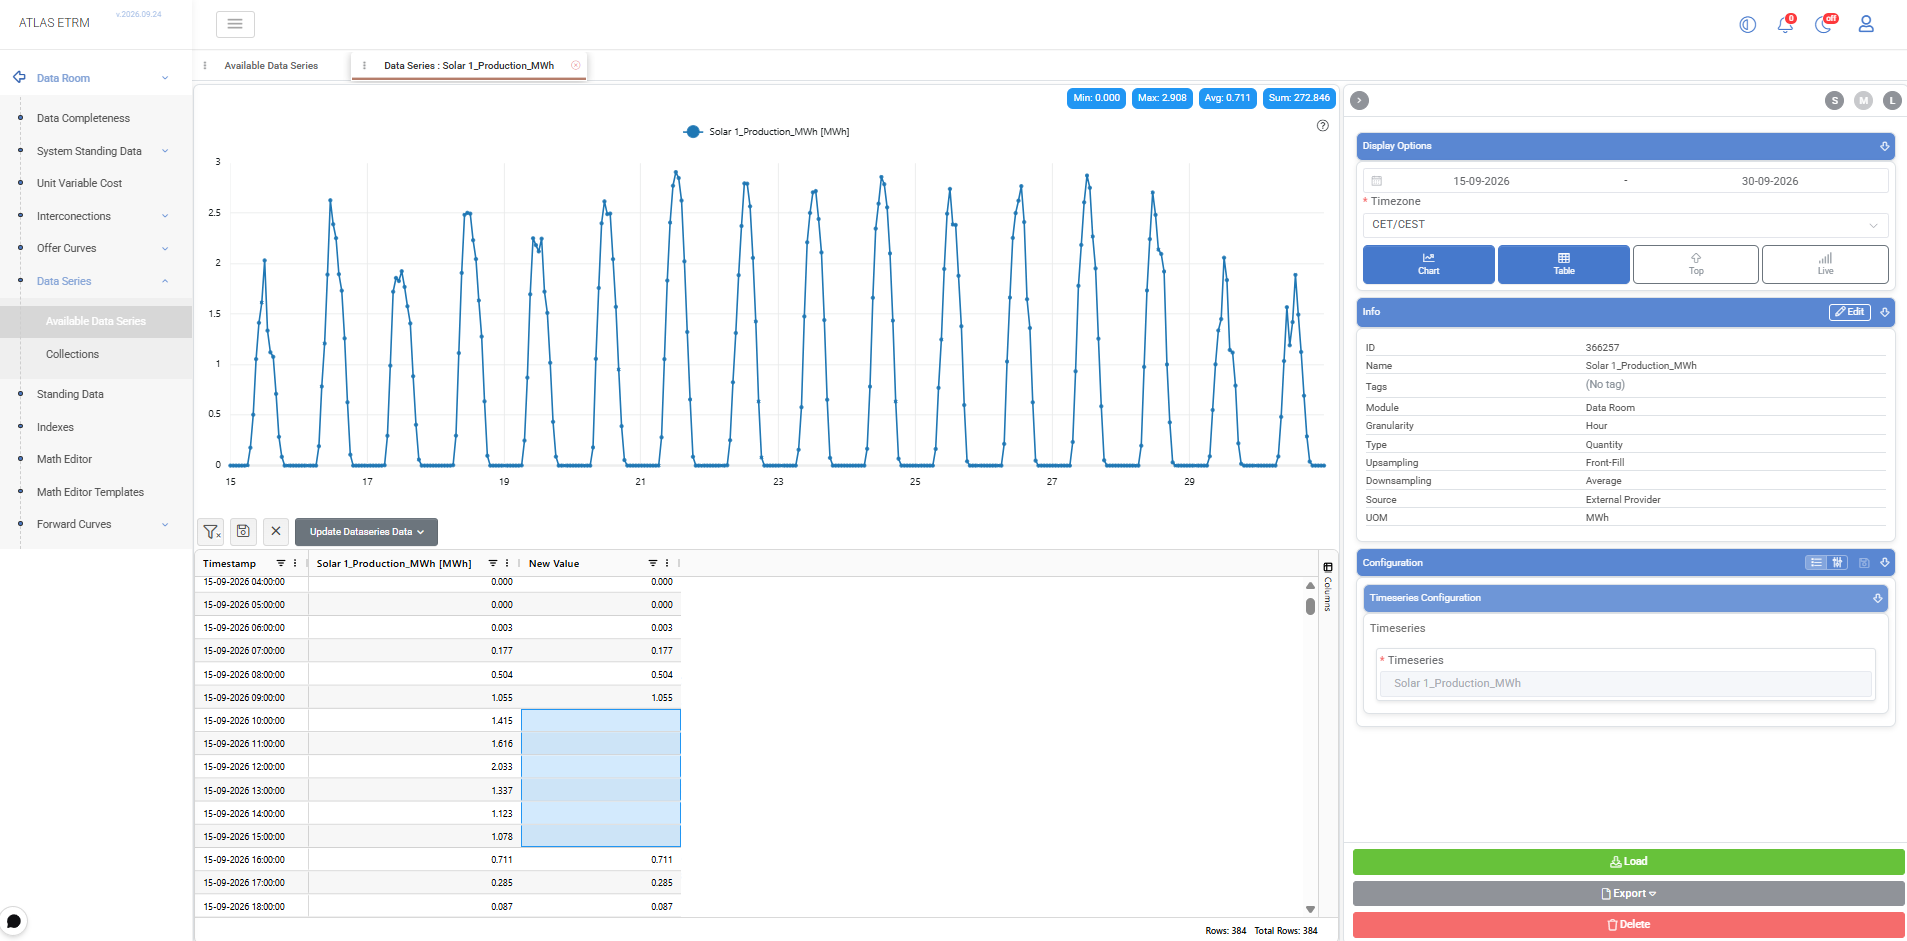Click the clear filters funnel icon
The image size is (1907, 941).
click(x=211, y=532)
